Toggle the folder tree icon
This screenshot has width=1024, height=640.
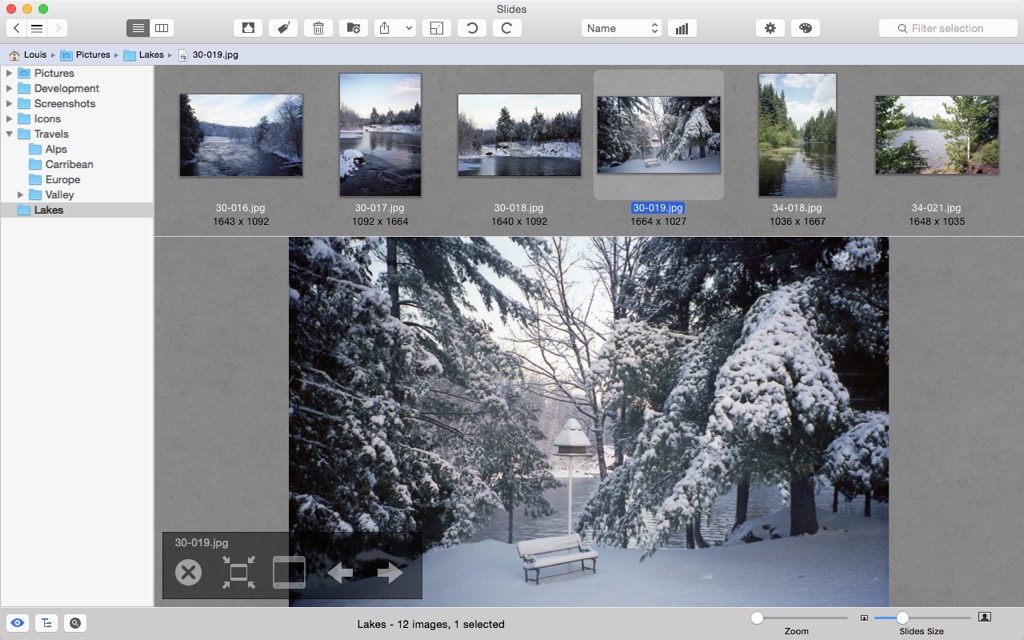click(x=46, y=623)
